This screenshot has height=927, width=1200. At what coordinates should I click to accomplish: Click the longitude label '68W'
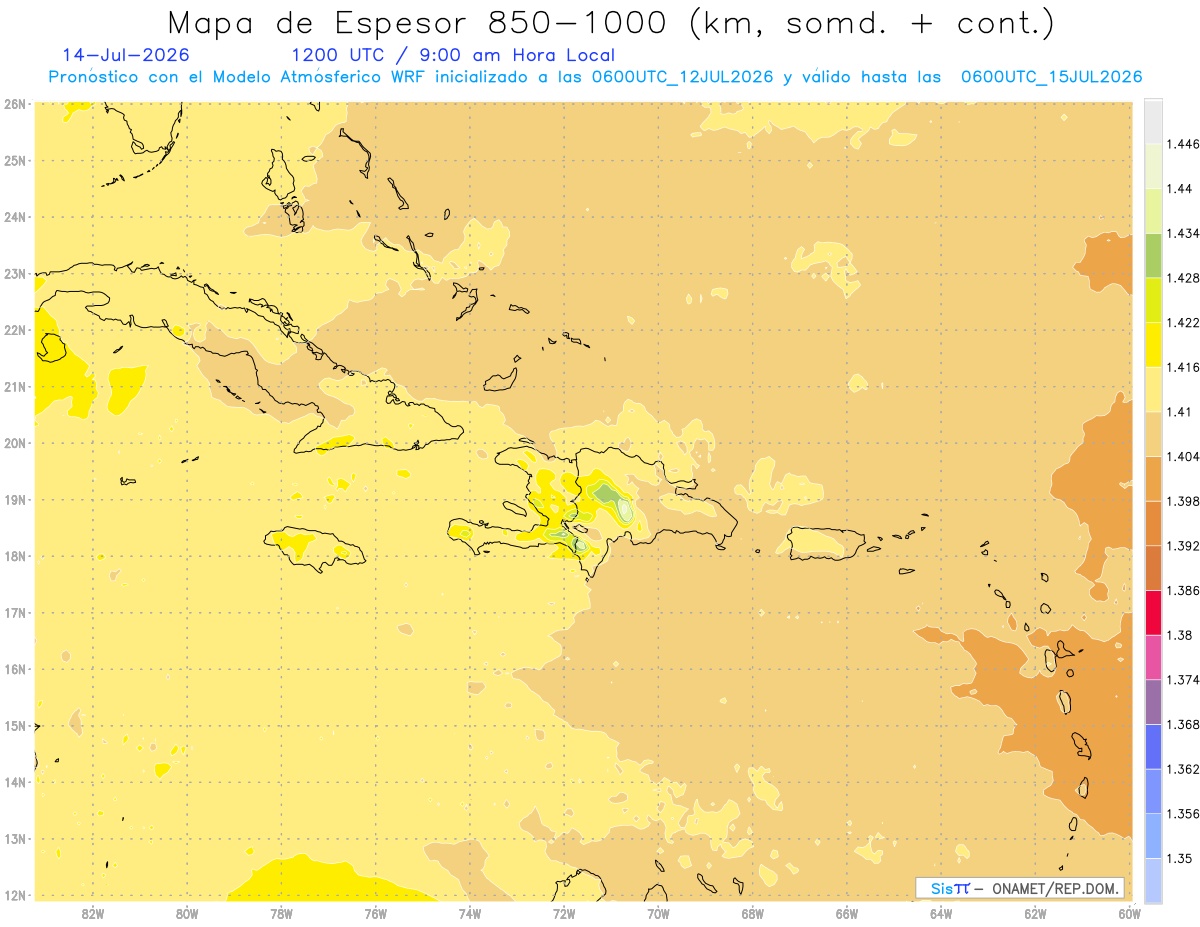753,913
